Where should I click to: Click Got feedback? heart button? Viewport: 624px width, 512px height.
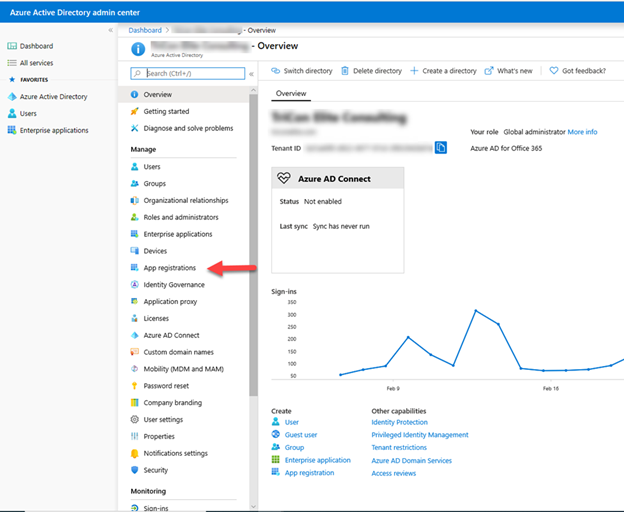pos(578,71)
